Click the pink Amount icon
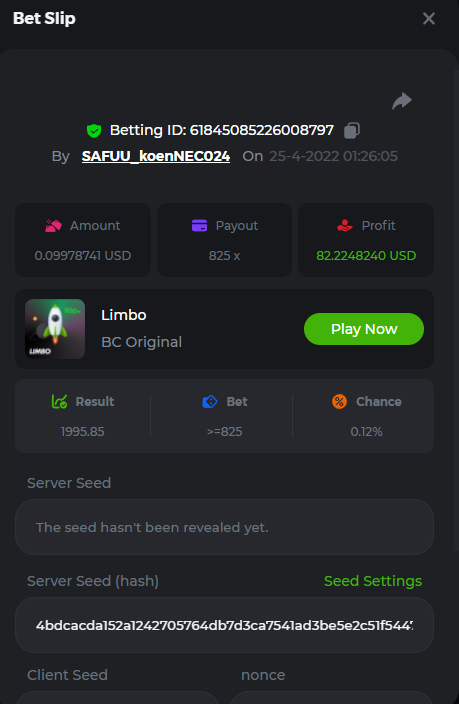 pyautogui.click(x=53, y=225)
